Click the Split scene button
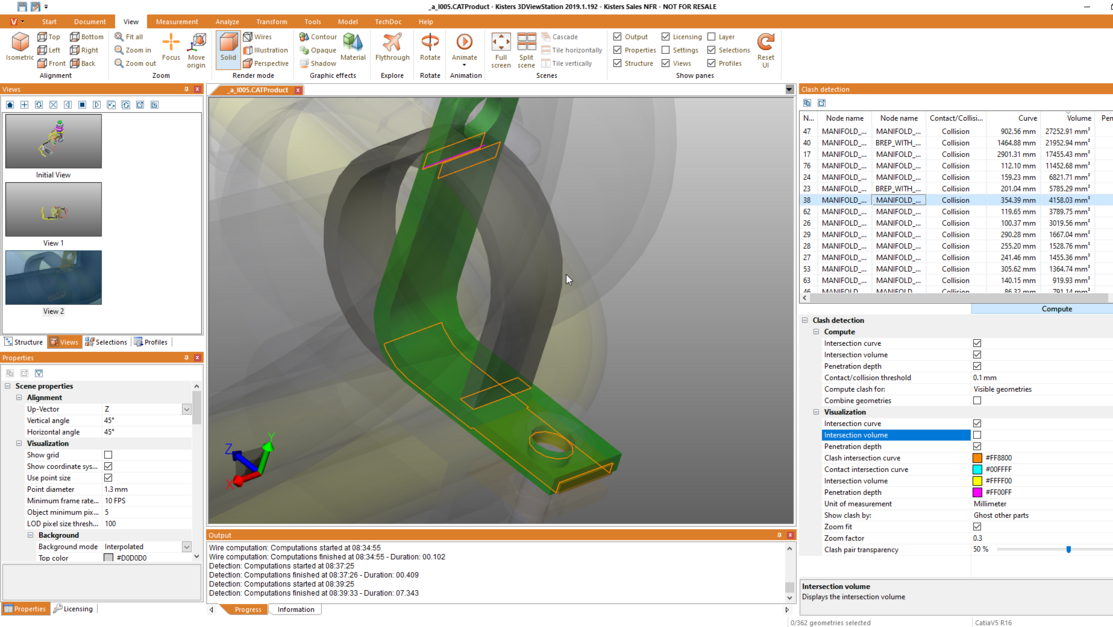 point(527,50)
